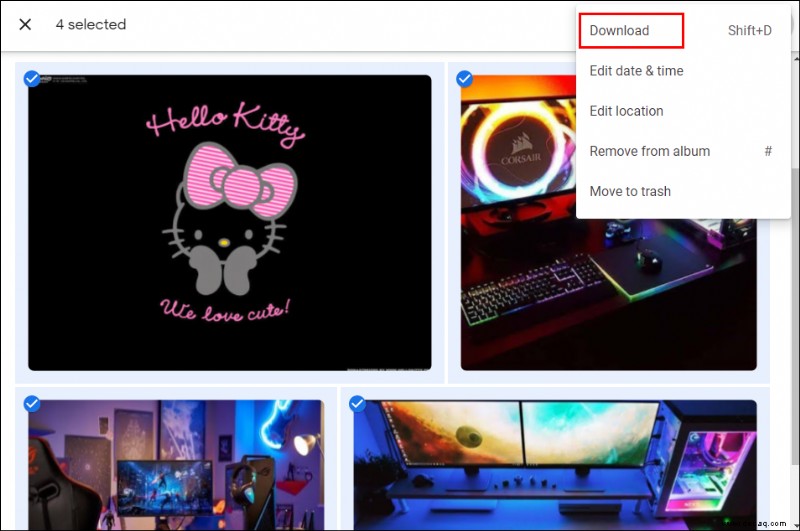Click the X to clear selection

[x=25, y=24]
